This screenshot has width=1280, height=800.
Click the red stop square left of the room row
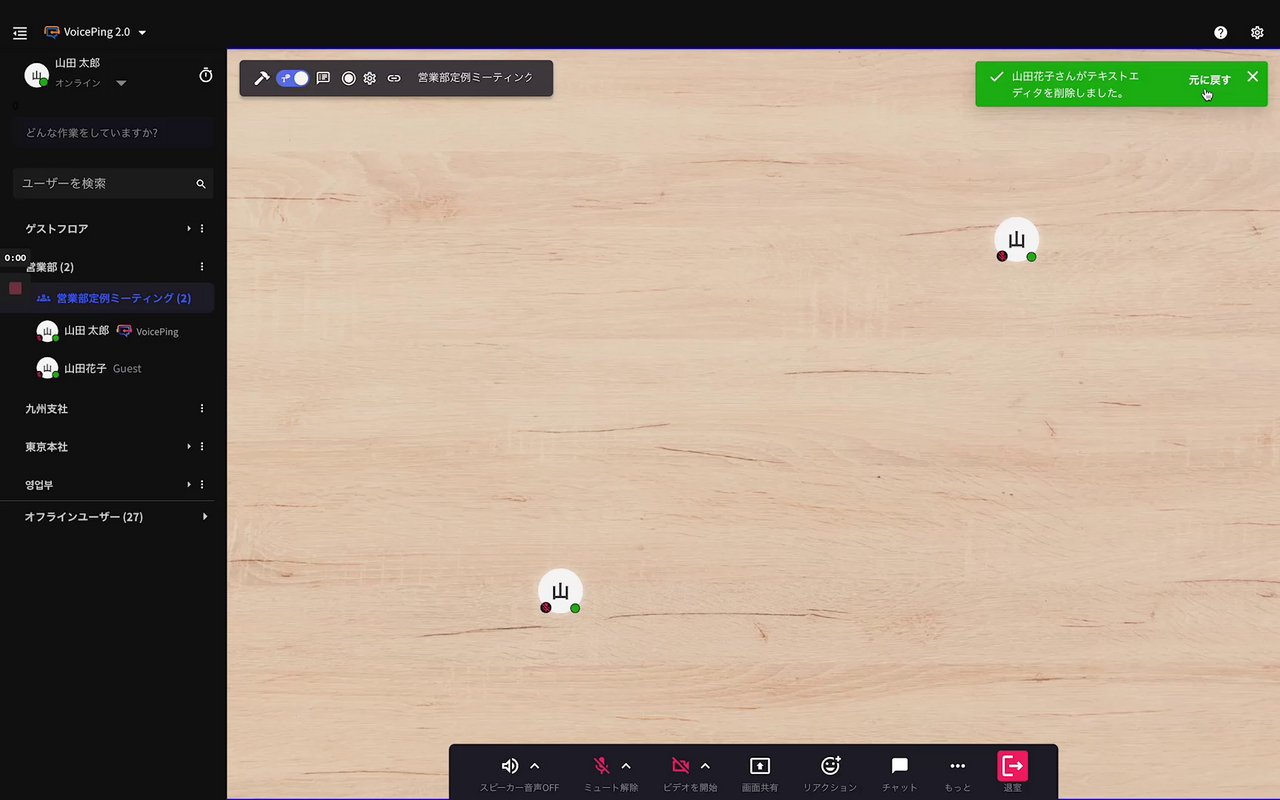(x=15, y=288)
